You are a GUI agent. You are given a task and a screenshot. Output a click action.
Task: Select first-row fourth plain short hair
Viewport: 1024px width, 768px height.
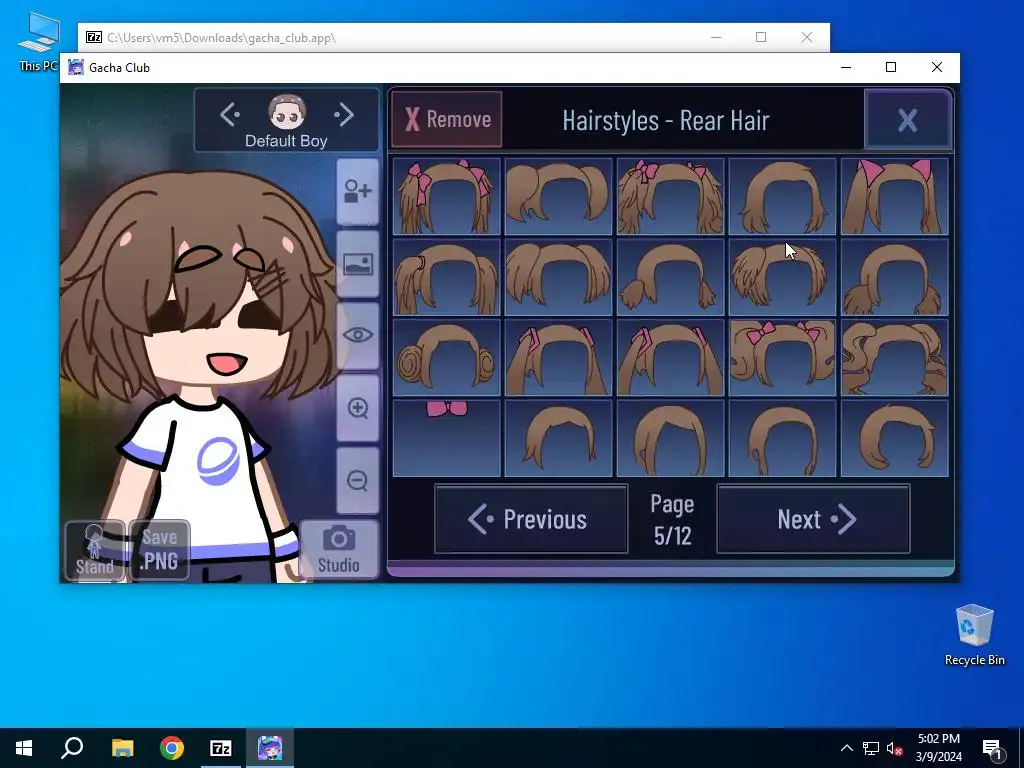coord(782,196)
